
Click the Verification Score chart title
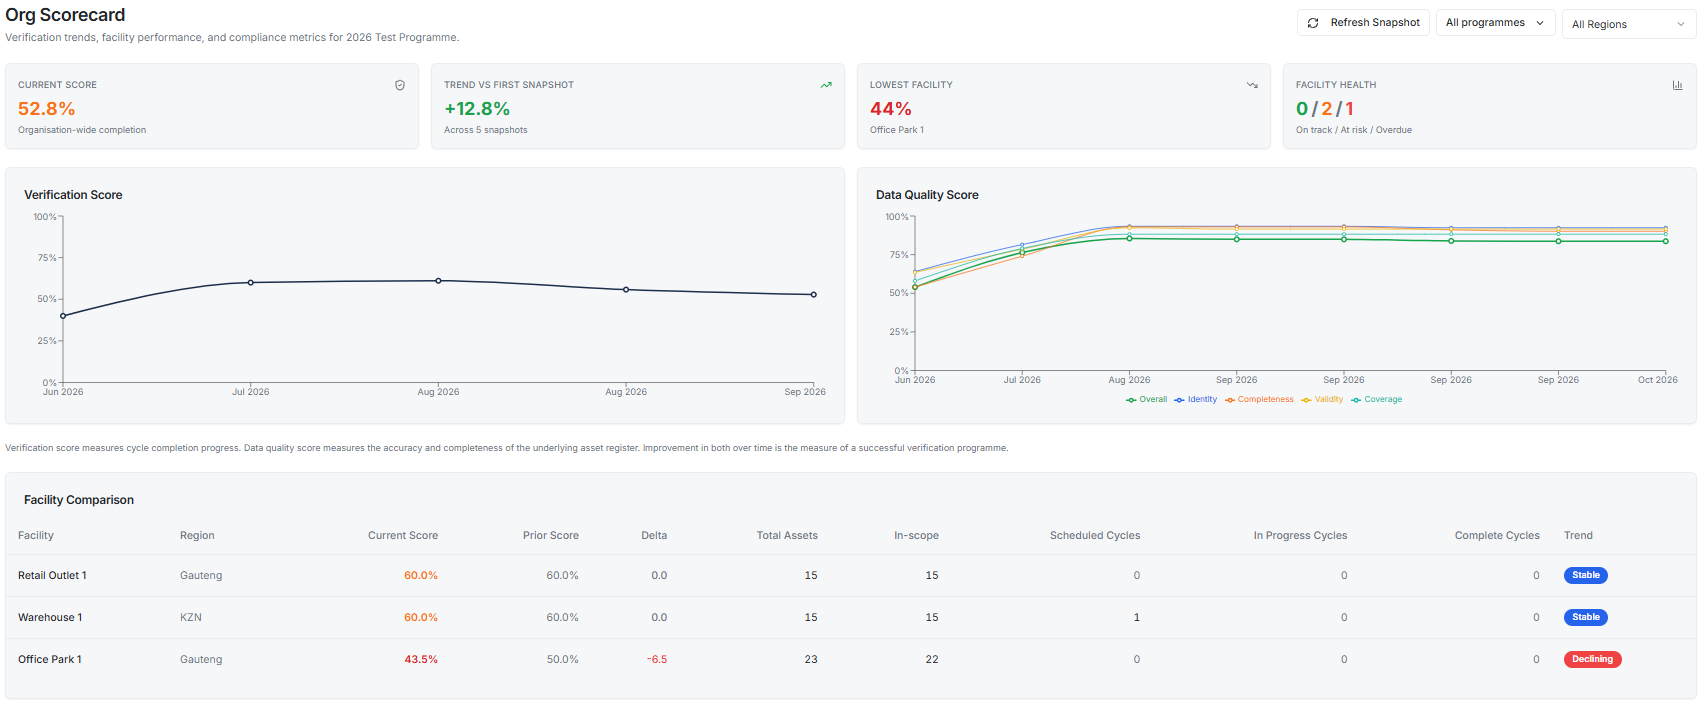pyautogui.click(x=73, y=195)
